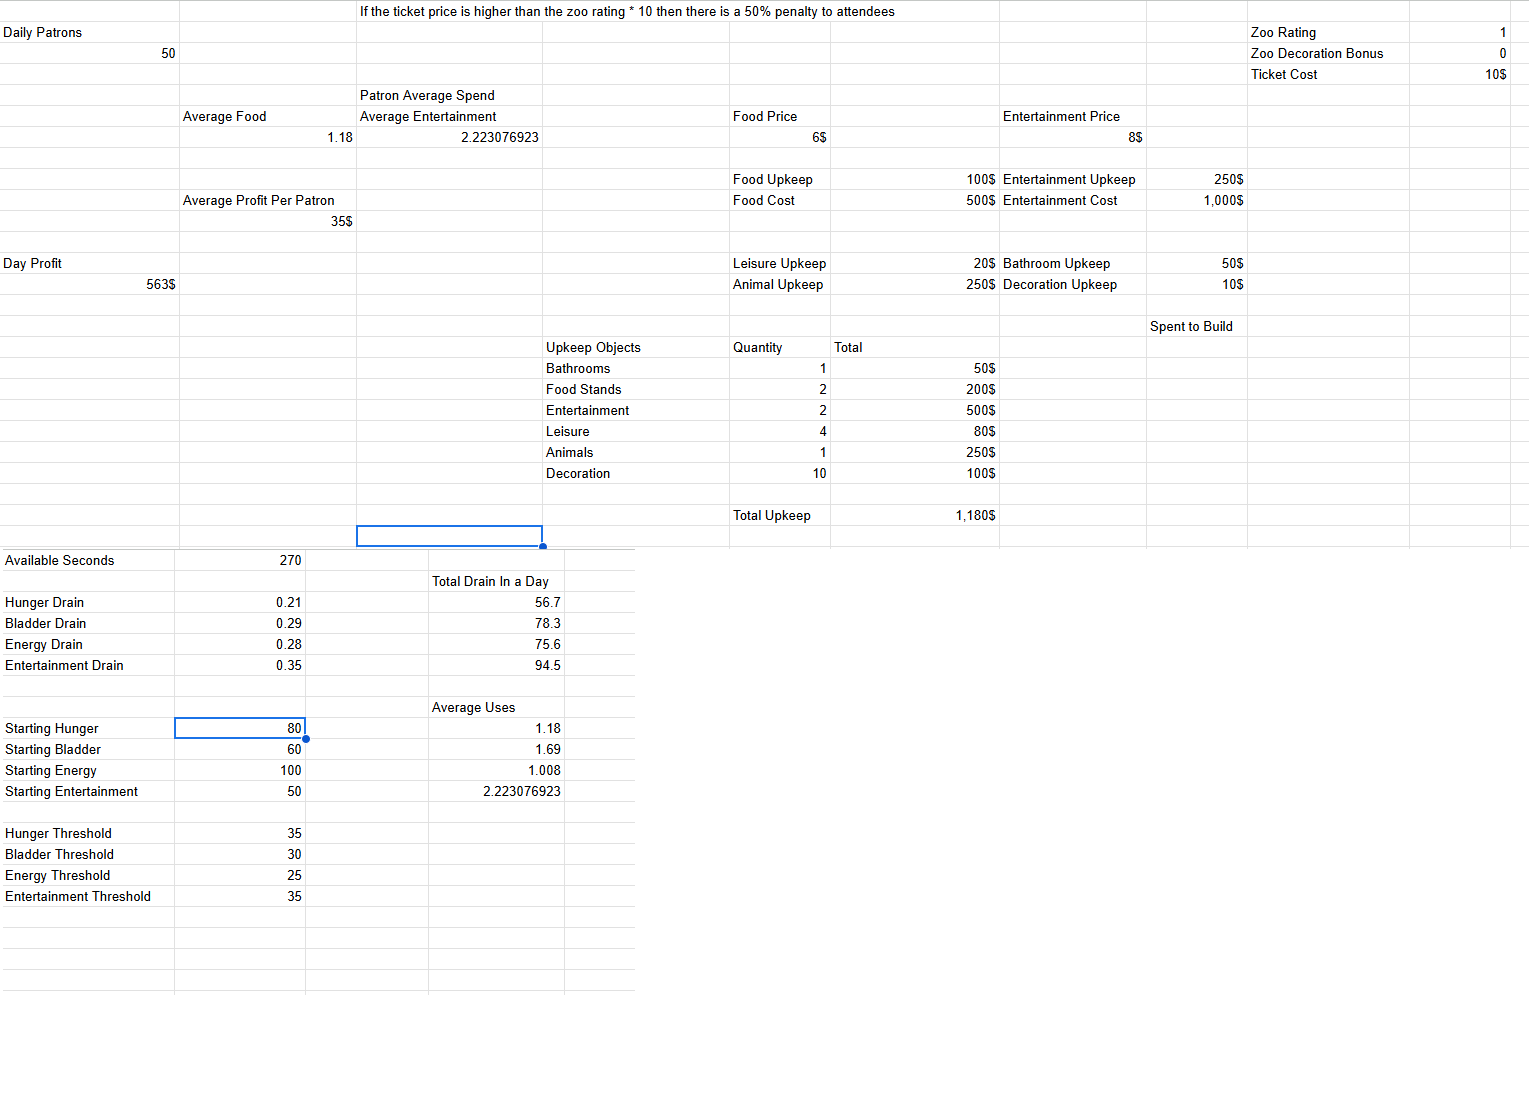Click the Average Food label cell
This screenshot has width=1529, height=1100.
[x=268, y=116]
